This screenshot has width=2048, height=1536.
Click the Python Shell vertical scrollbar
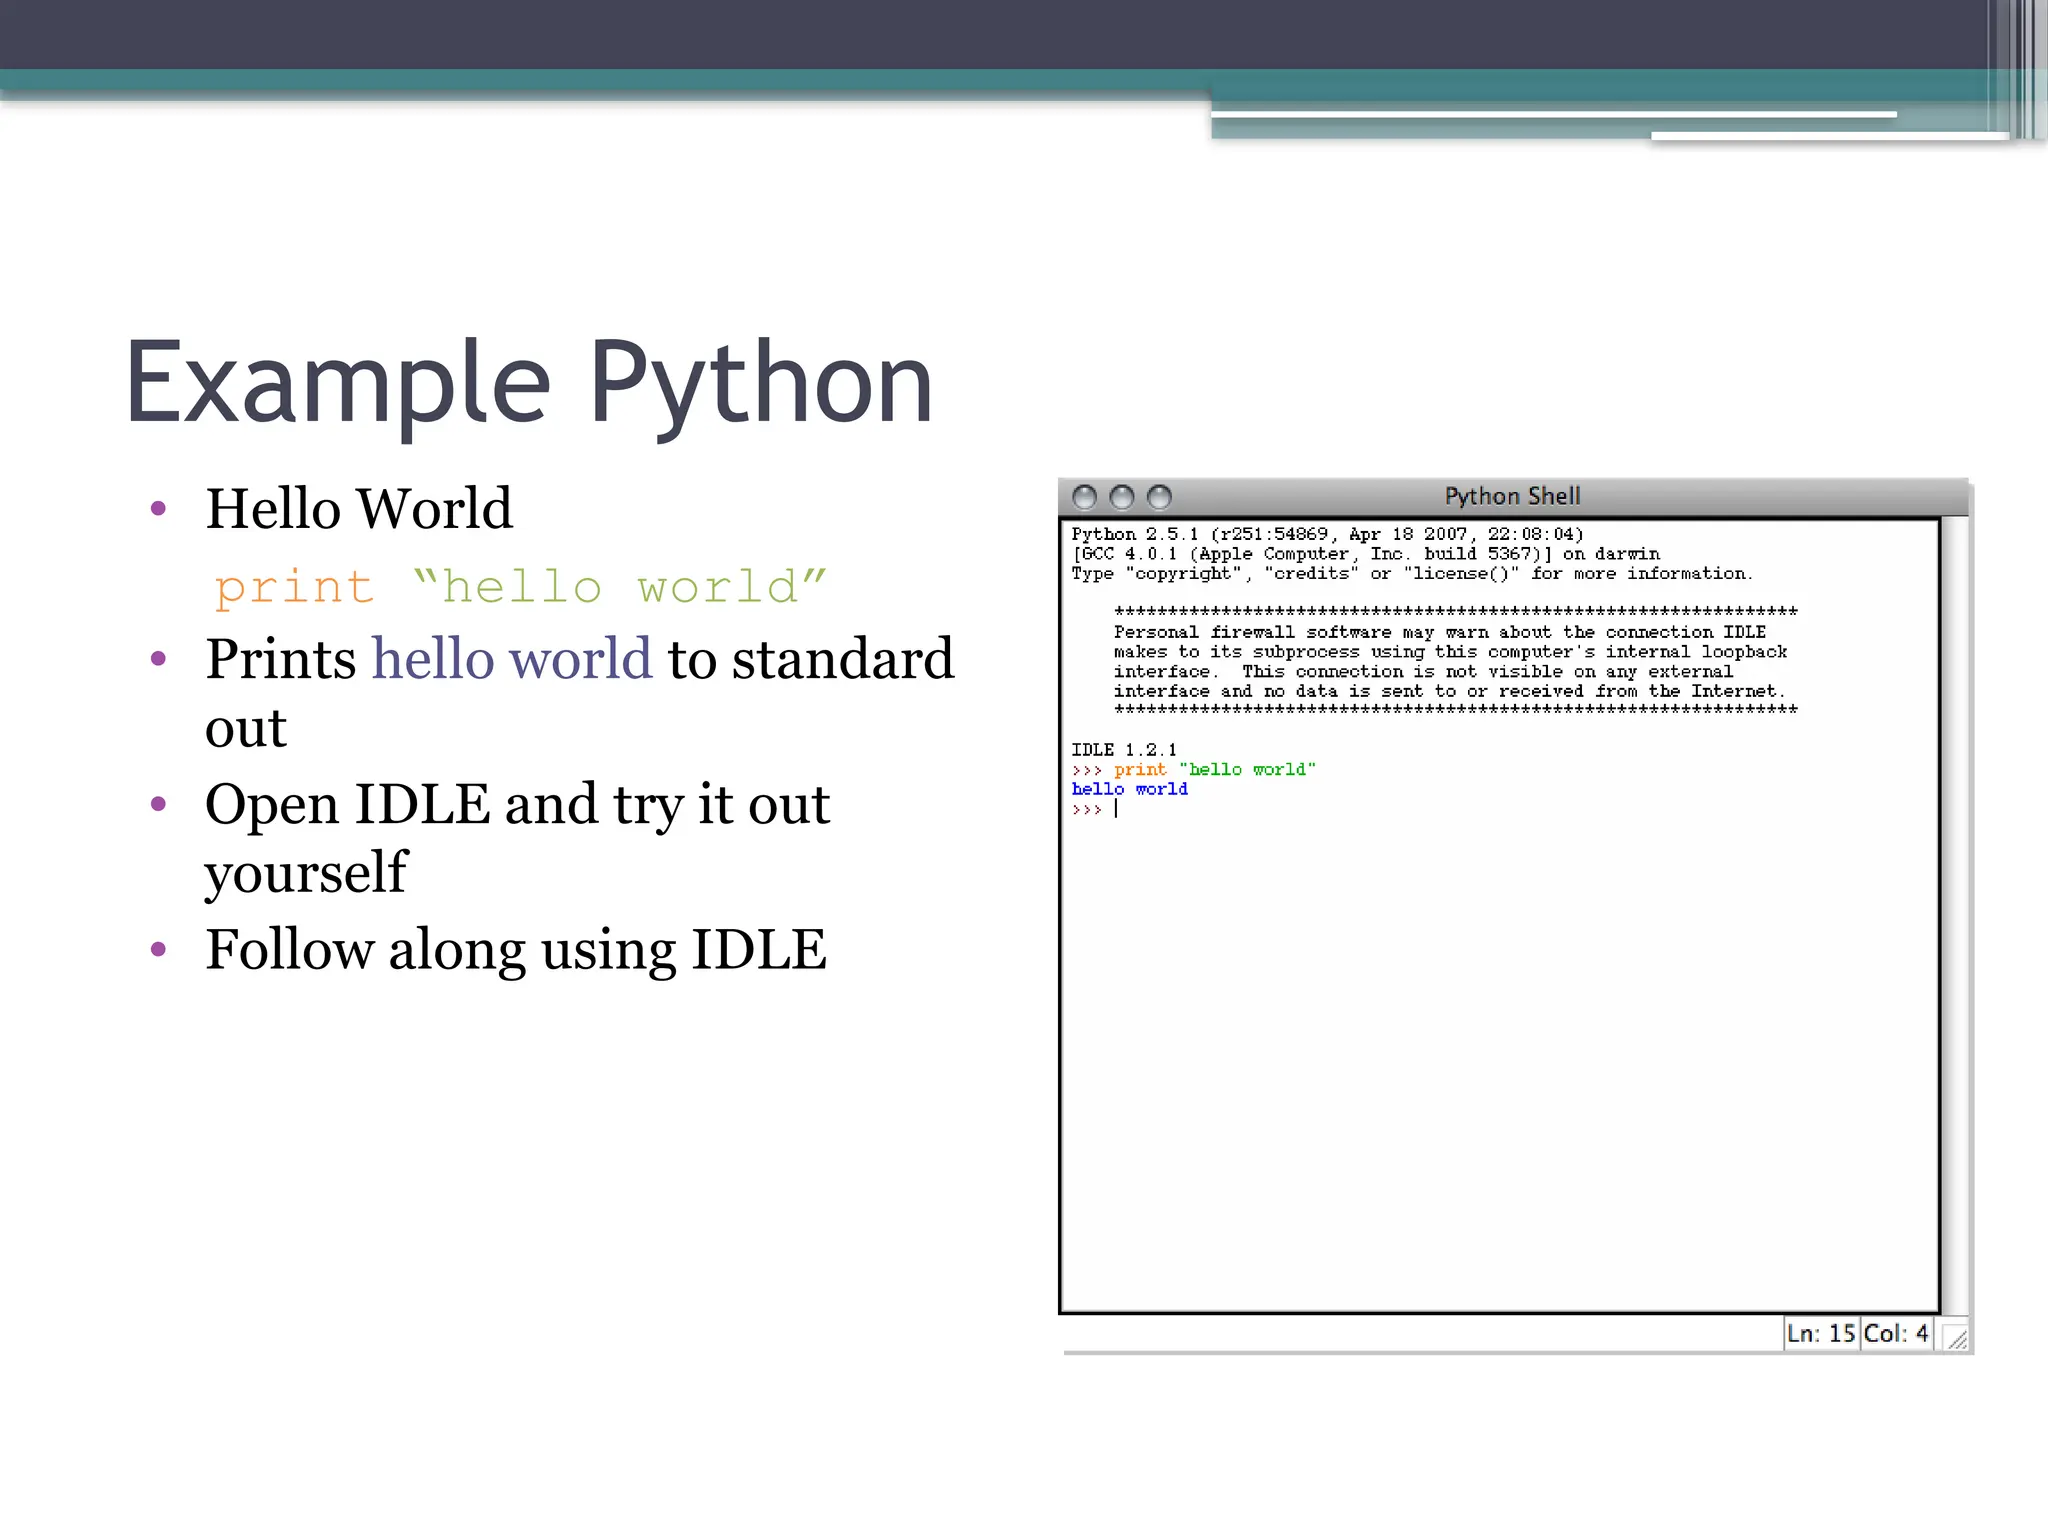click(x=1955, y=915)
